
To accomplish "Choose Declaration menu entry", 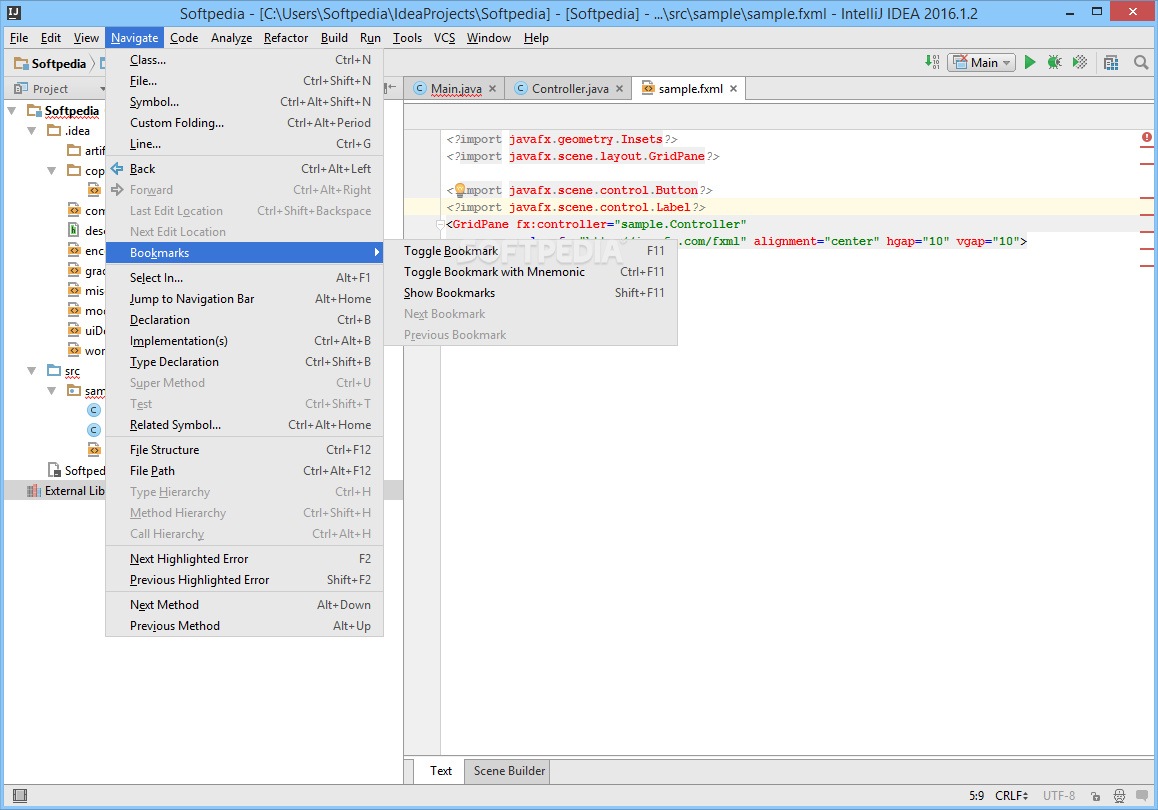I will [x=245, y=320].
